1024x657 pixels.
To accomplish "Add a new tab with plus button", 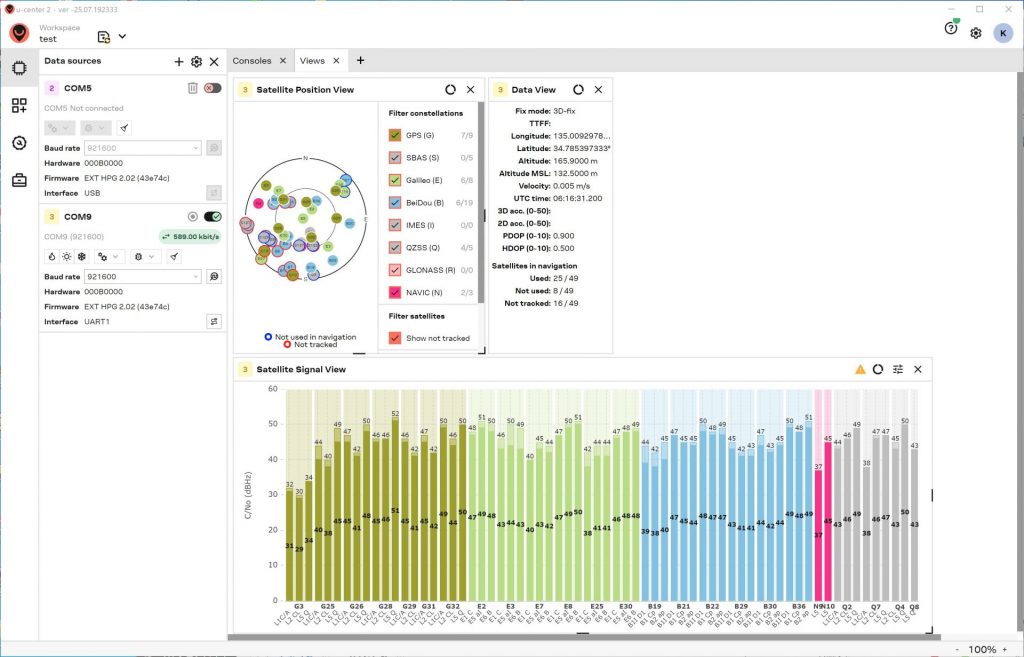I will click(360, 61).
